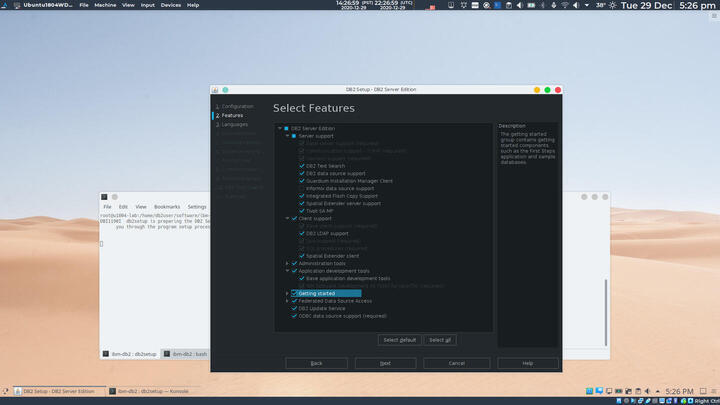Click the Java icon in DB2 Setup title bar
This screenshot has height=405, width=720.
tap(215, 90)
